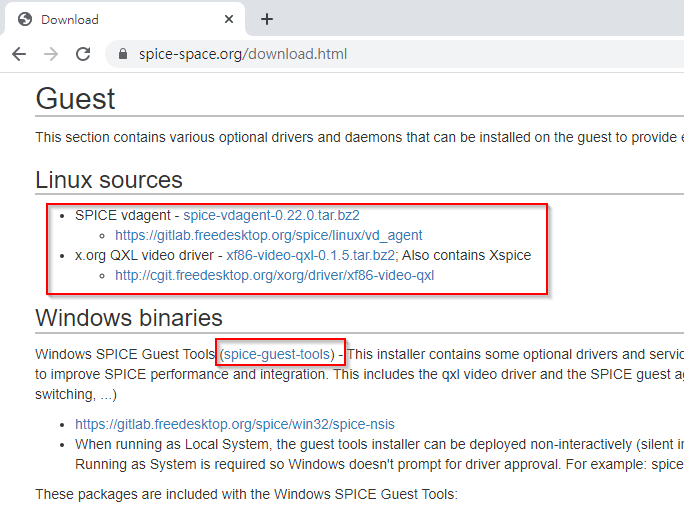
Task: Select the Download browser tab
Action: 125,19
